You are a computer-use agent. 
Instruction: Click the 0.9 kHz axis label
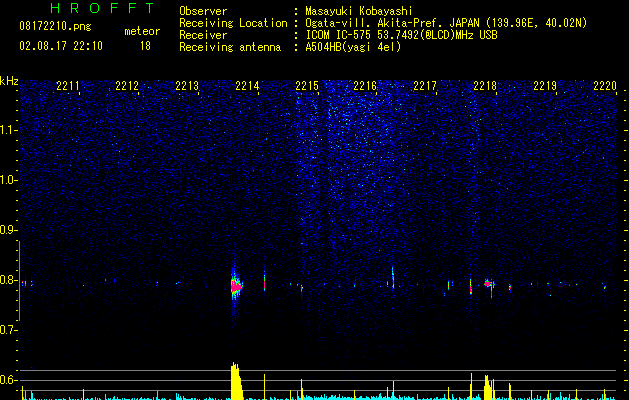7,230
